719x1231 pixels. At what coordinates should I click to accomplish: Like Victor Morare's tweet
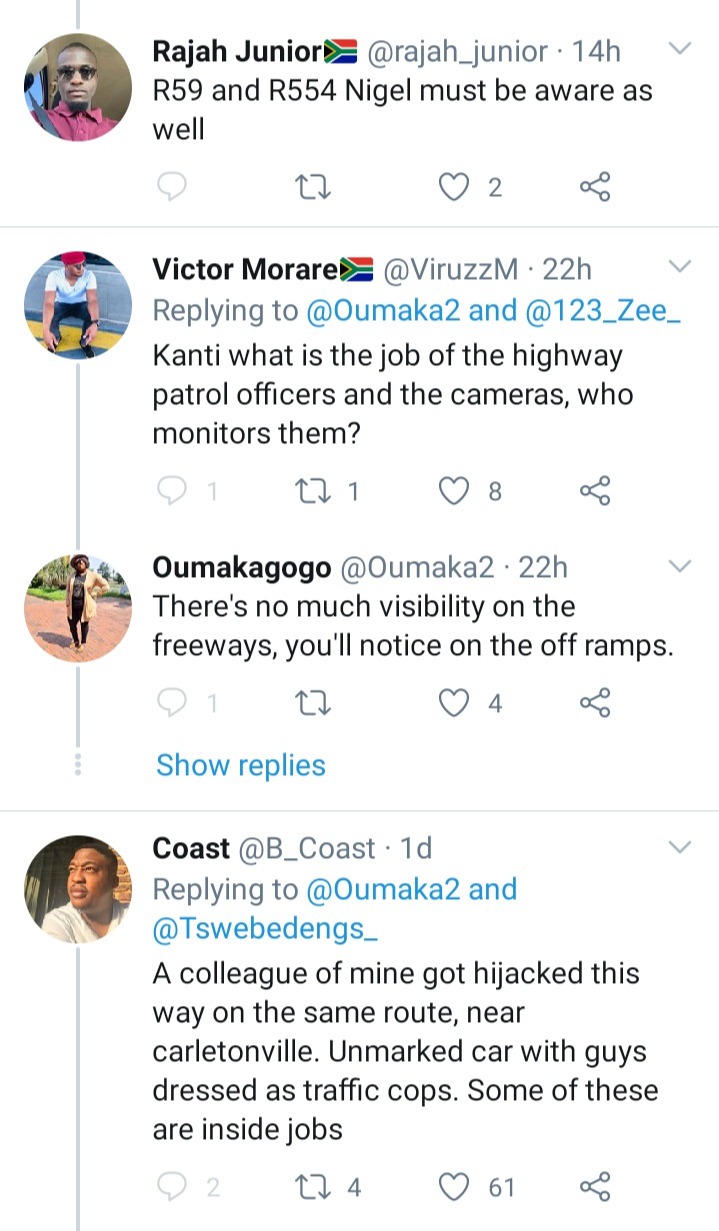click(x=456, y=490)
